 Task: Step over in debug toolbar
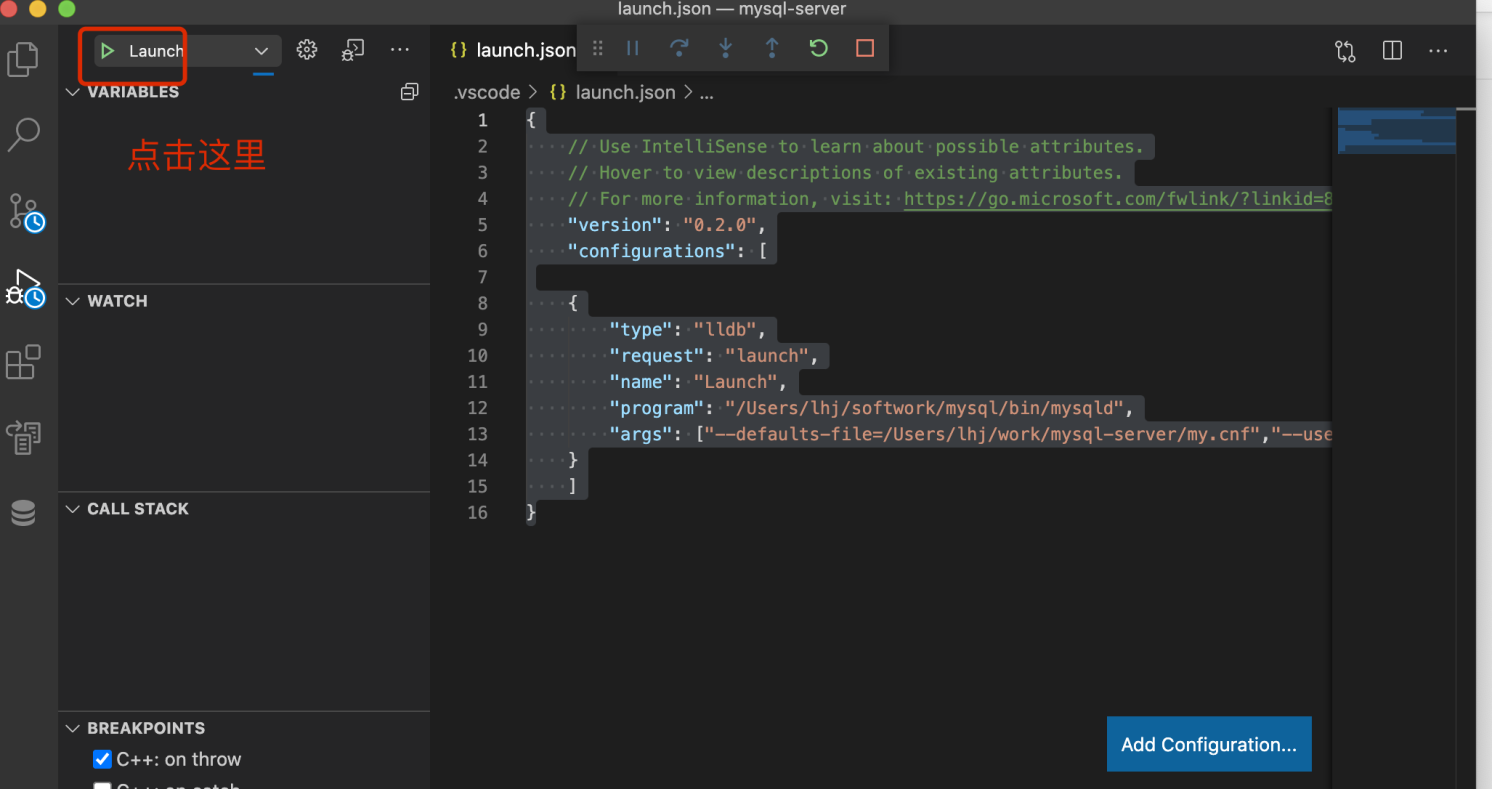click(x=679, y=48)
